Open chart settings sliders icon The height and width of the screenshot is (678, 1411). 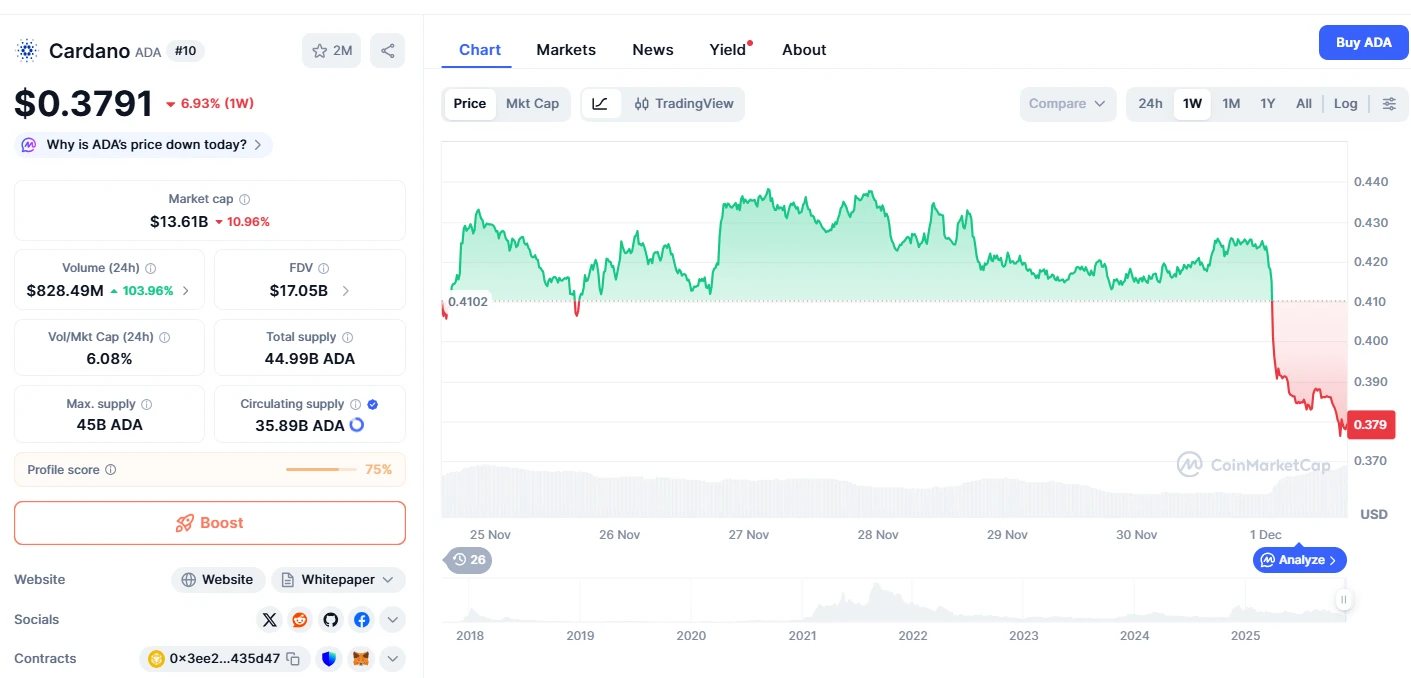click(1389, 104)
